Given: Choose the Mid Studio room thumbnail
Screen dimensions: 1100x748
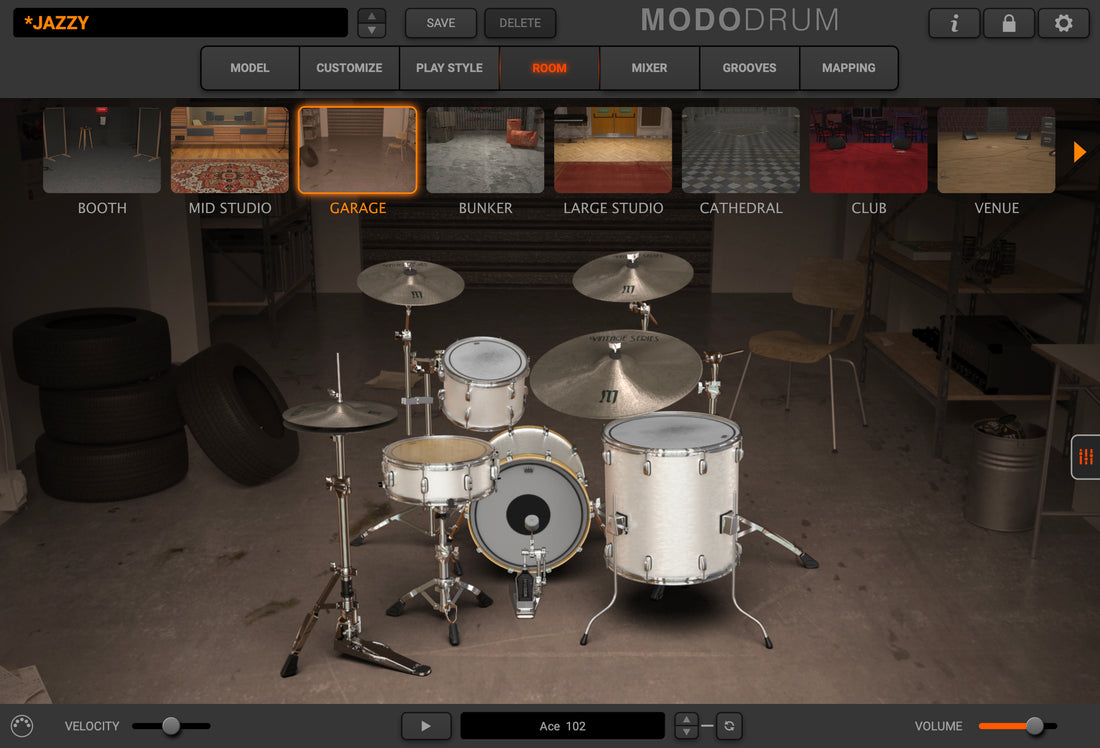Looking at the screenshot, I should pyautogui.click(x=229, y=150).
